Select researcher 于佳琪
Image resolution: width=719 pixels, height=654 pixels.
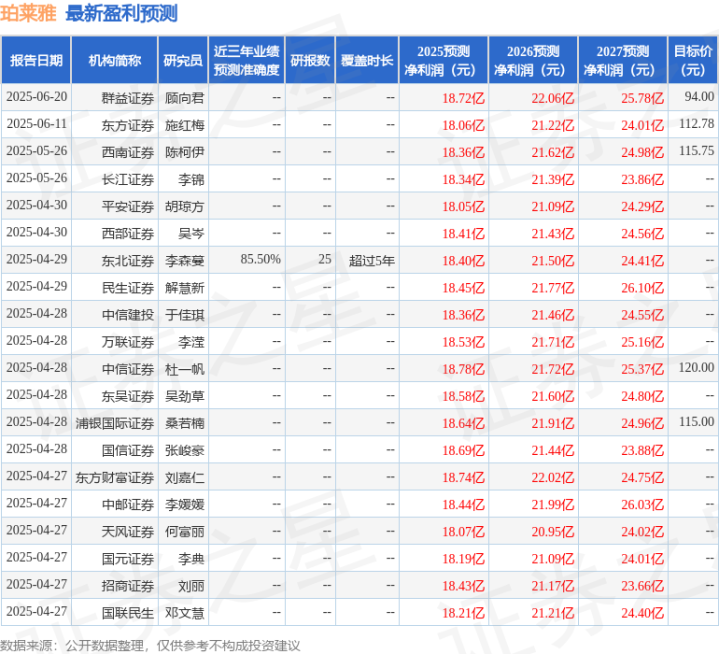(184, 315)
